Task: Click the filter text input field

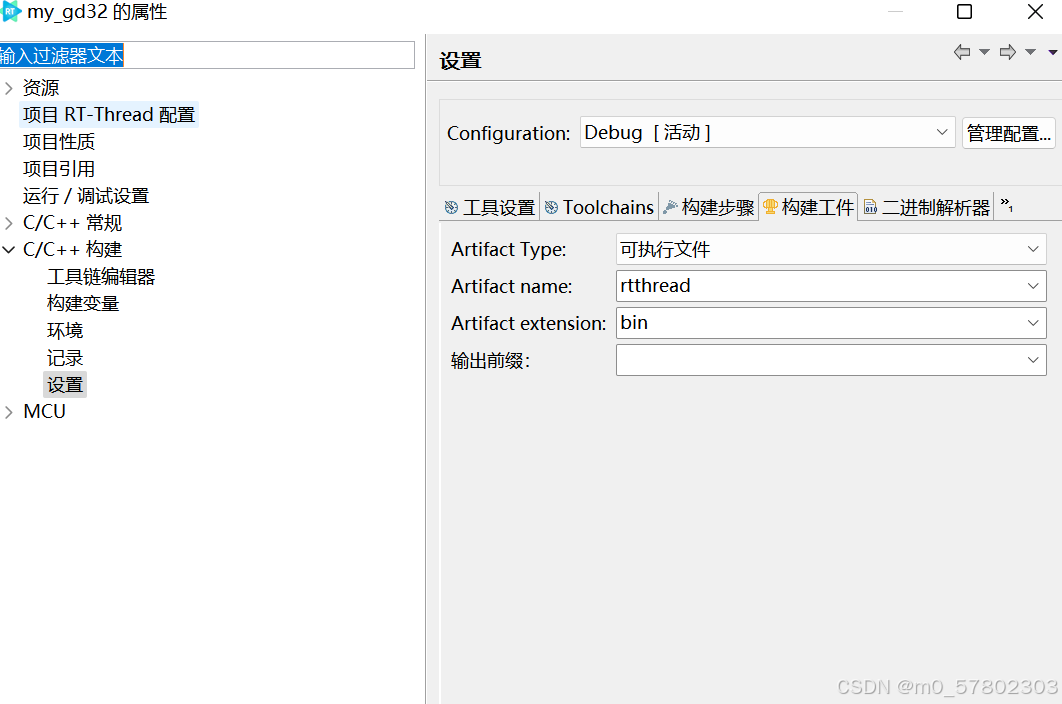Action: (200, 55)
